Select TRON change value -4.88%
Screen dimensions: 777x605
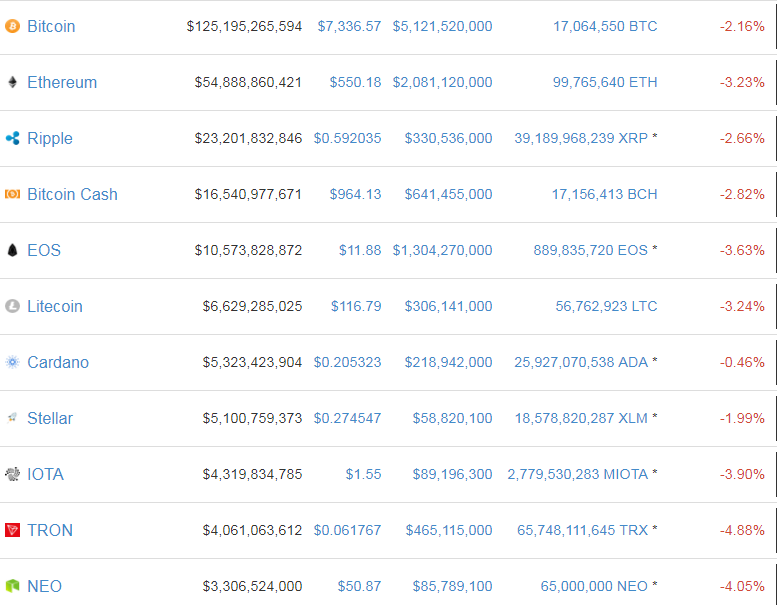742,530
